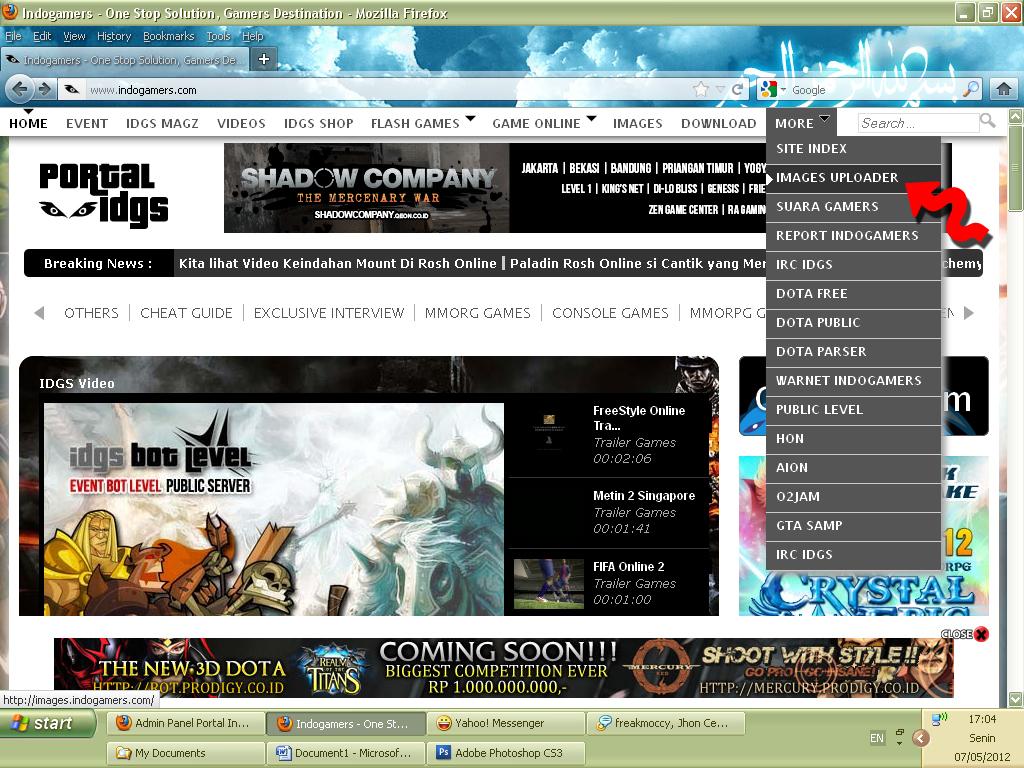Click the Portal IDGS logo
The height and width of the screenshot is (768, 1024).
pyautogui.click(x=103, y=195)
